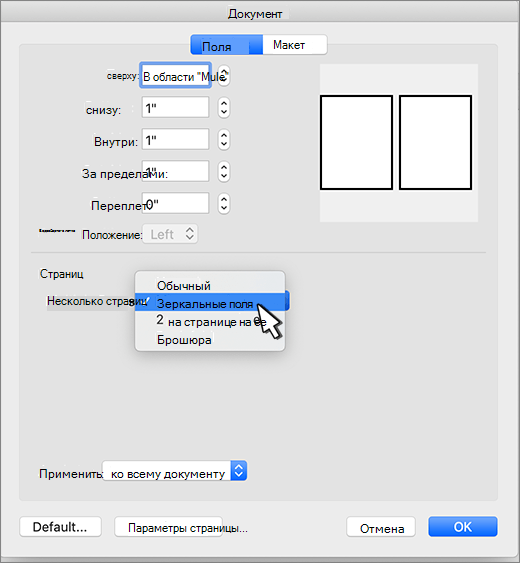
Task: Click the Переплет gutter stepper arrows
Action: pos(224,204)
